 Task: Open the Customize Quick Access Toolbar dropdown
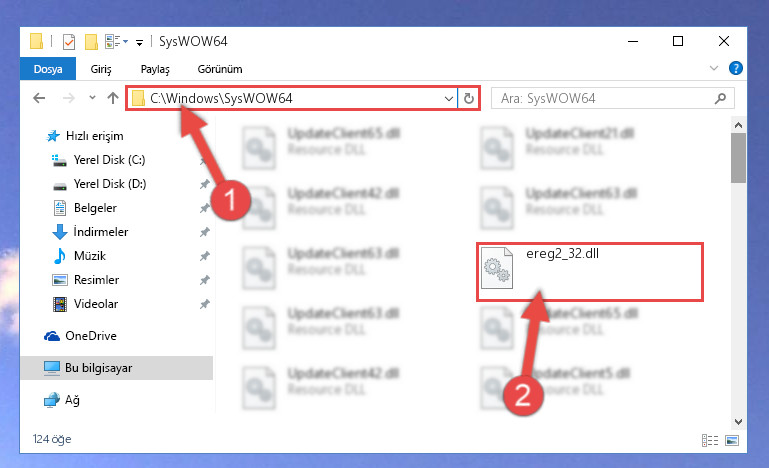click(x=140, y=43)
